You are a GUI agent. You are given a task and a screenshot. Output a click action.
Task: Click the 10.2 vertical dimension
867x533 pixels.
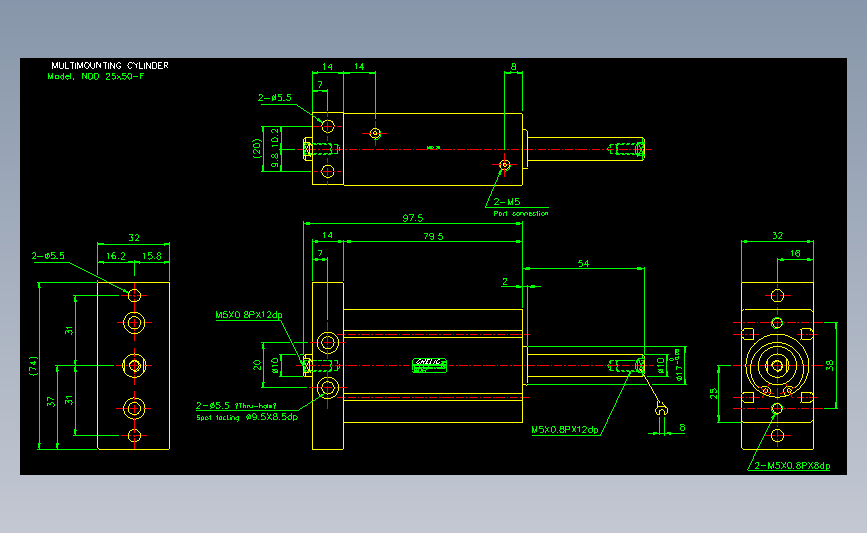tap(275, 139)
